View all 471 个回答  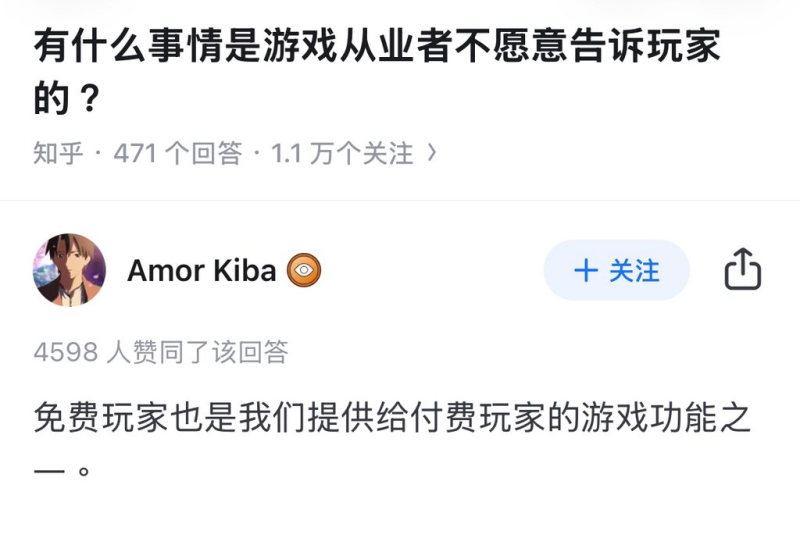[178, 153]
